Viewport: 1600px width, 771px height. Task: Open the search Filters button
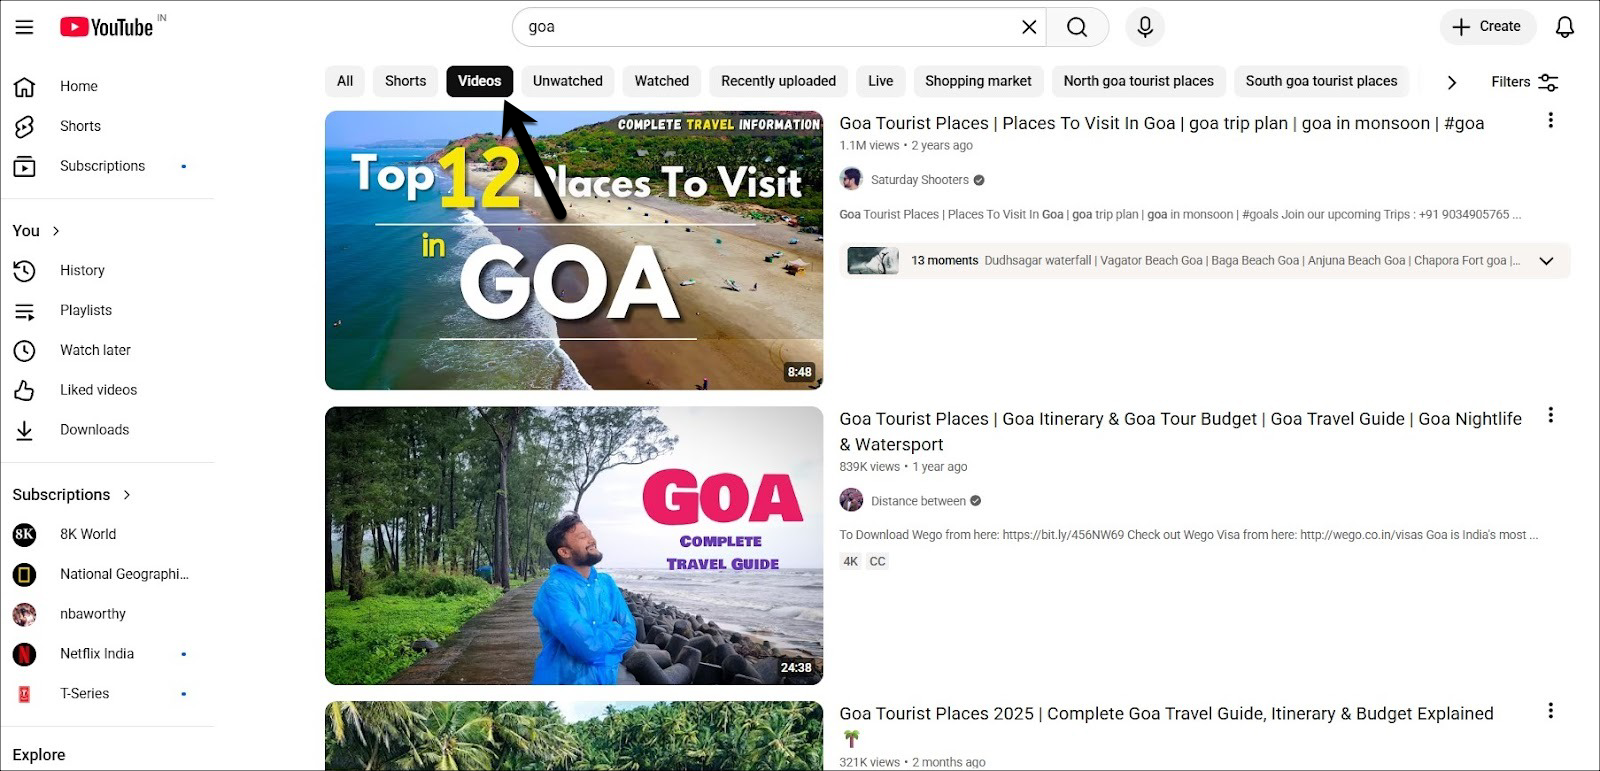(x=1524, y=82)
